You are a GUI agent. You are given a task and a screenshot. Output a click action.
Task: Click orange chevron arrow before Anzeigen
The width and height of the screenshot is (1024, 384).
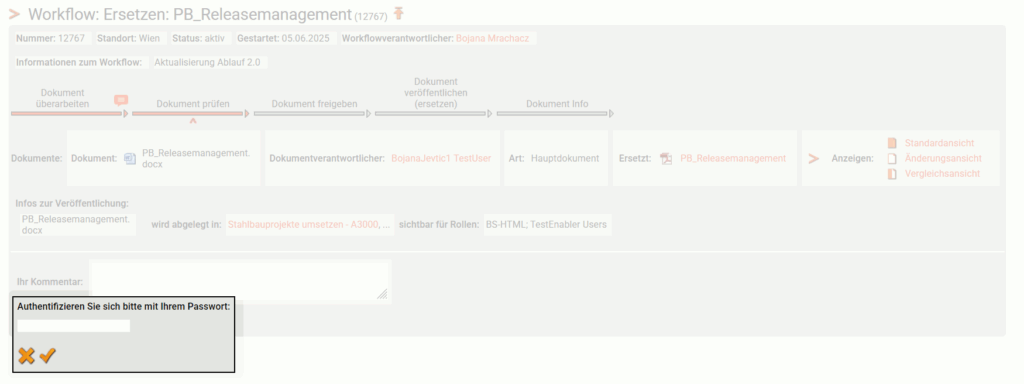point(814,158)
